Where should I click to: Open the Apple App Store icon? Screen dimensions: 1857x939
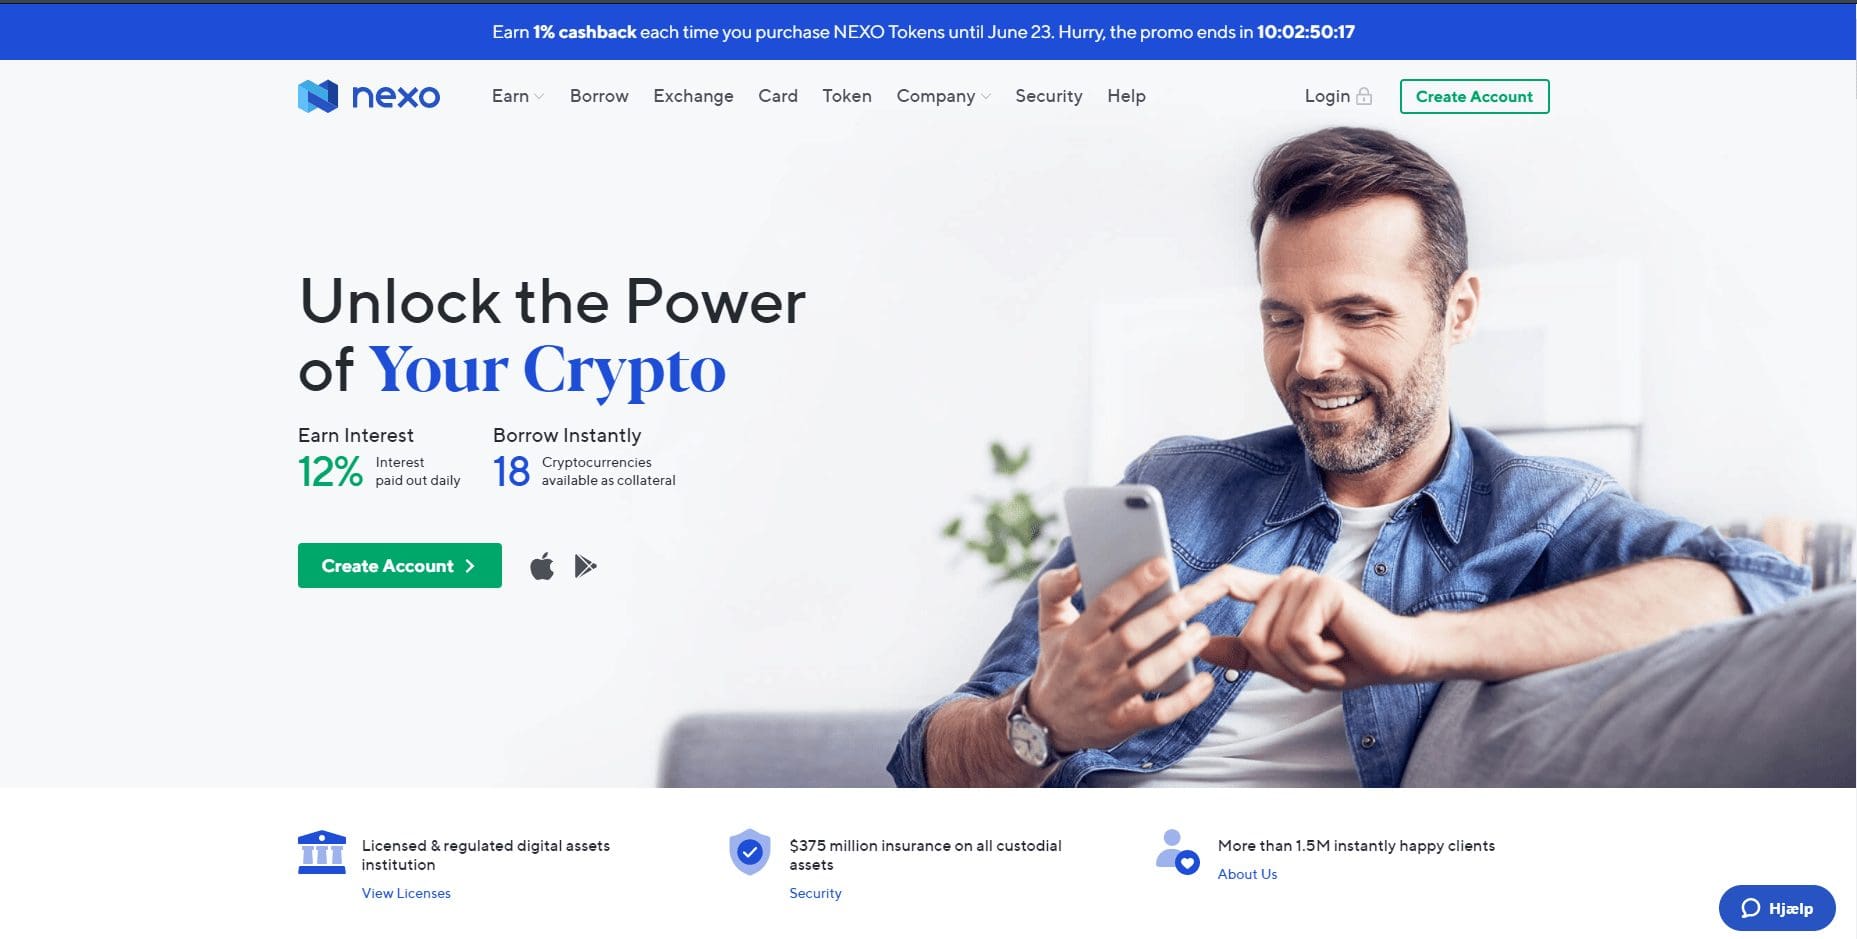(542, 566)
